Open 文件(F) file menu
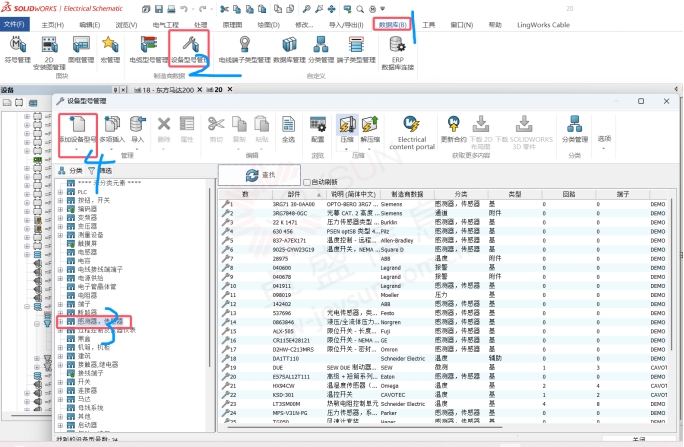 (14, 25)
